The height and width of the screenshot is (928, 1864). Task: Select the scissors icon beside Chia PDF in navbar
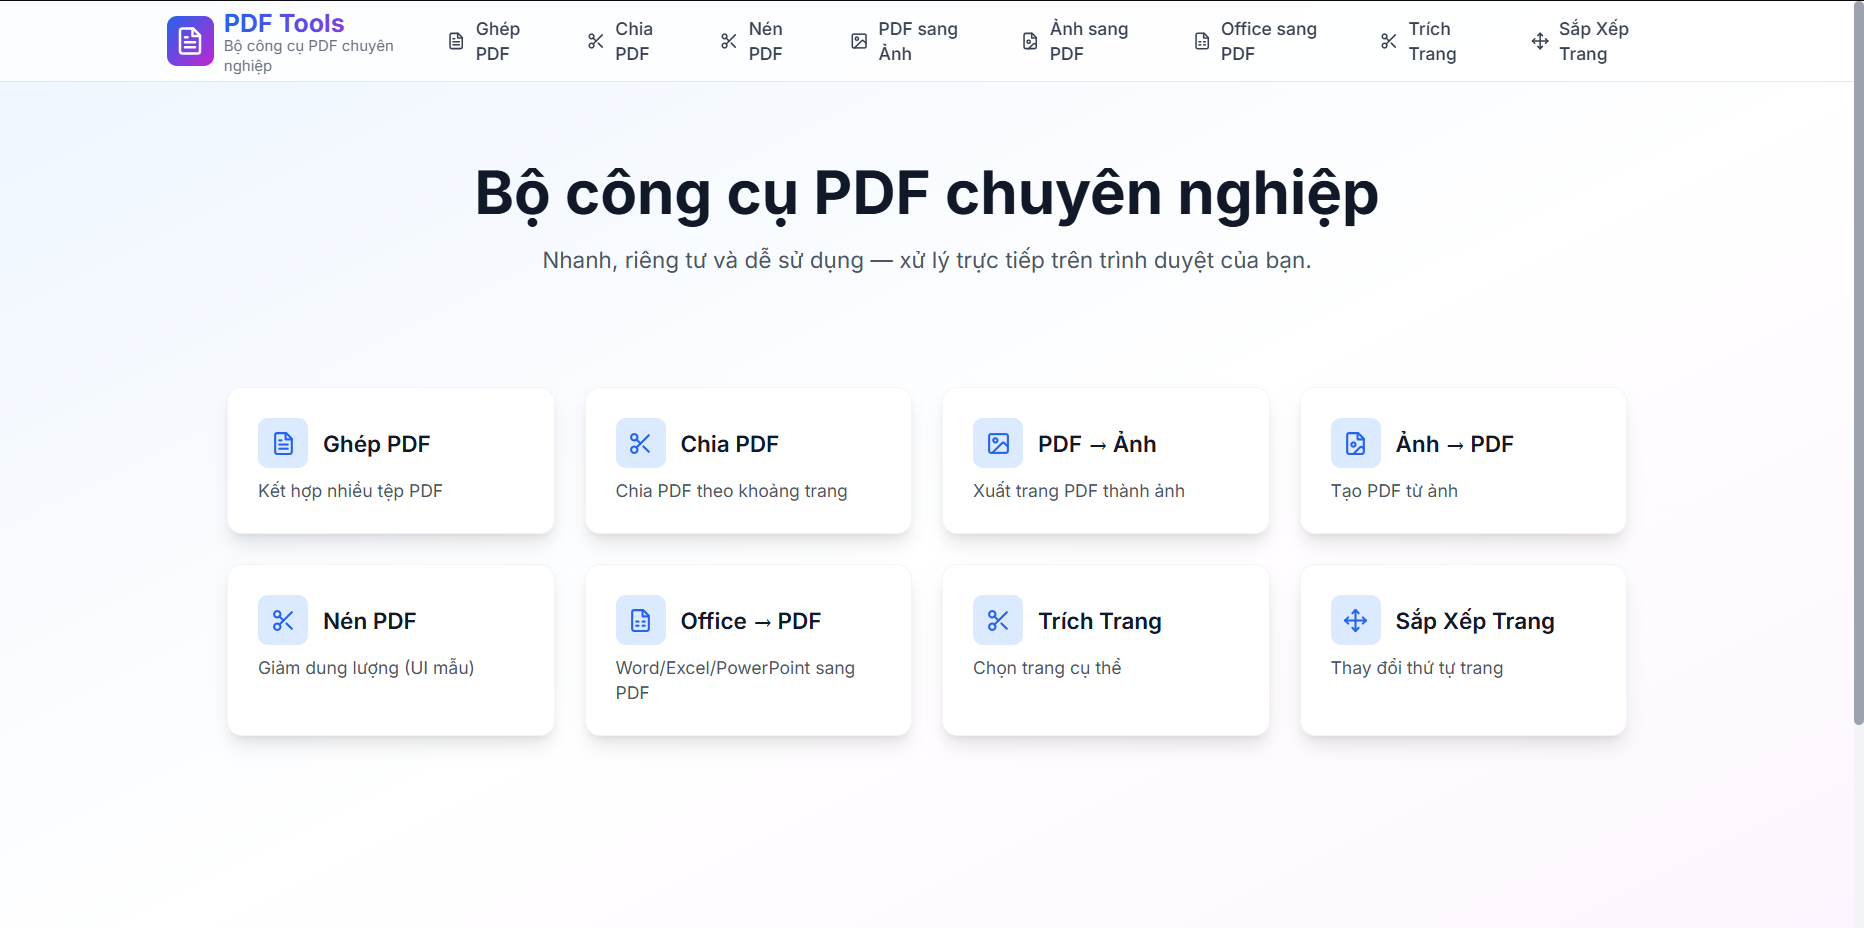click(596, 40)
